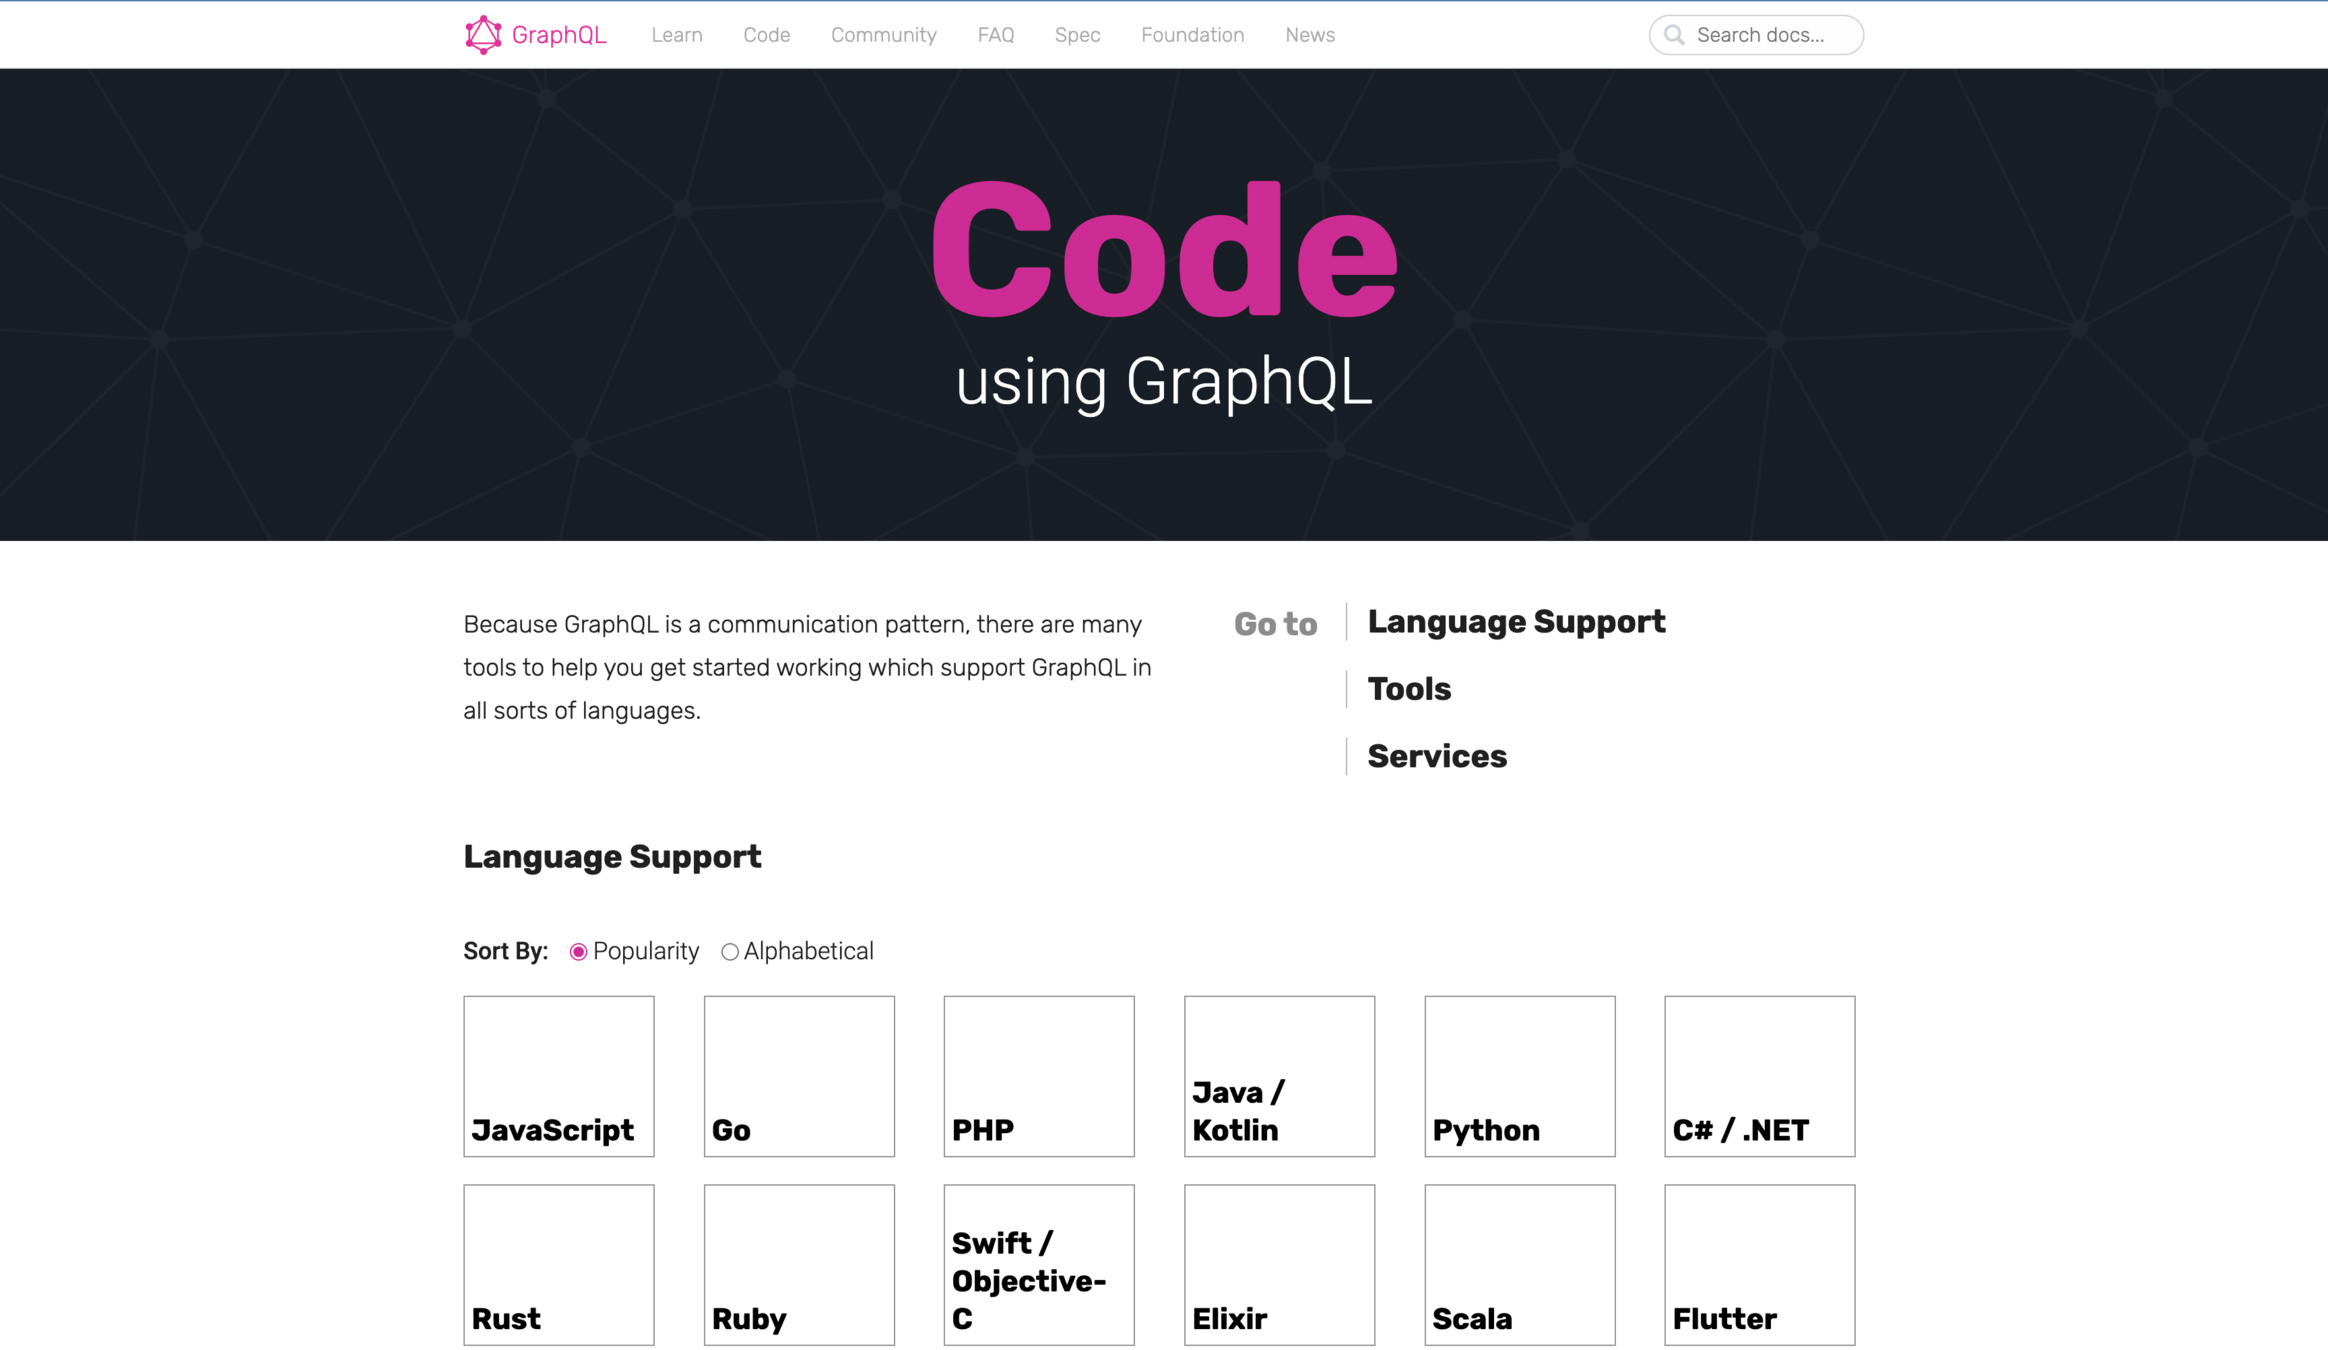This screenshot has height=1350, width=2328.
Task: Jump to the Services section link
Action: 1437,756
